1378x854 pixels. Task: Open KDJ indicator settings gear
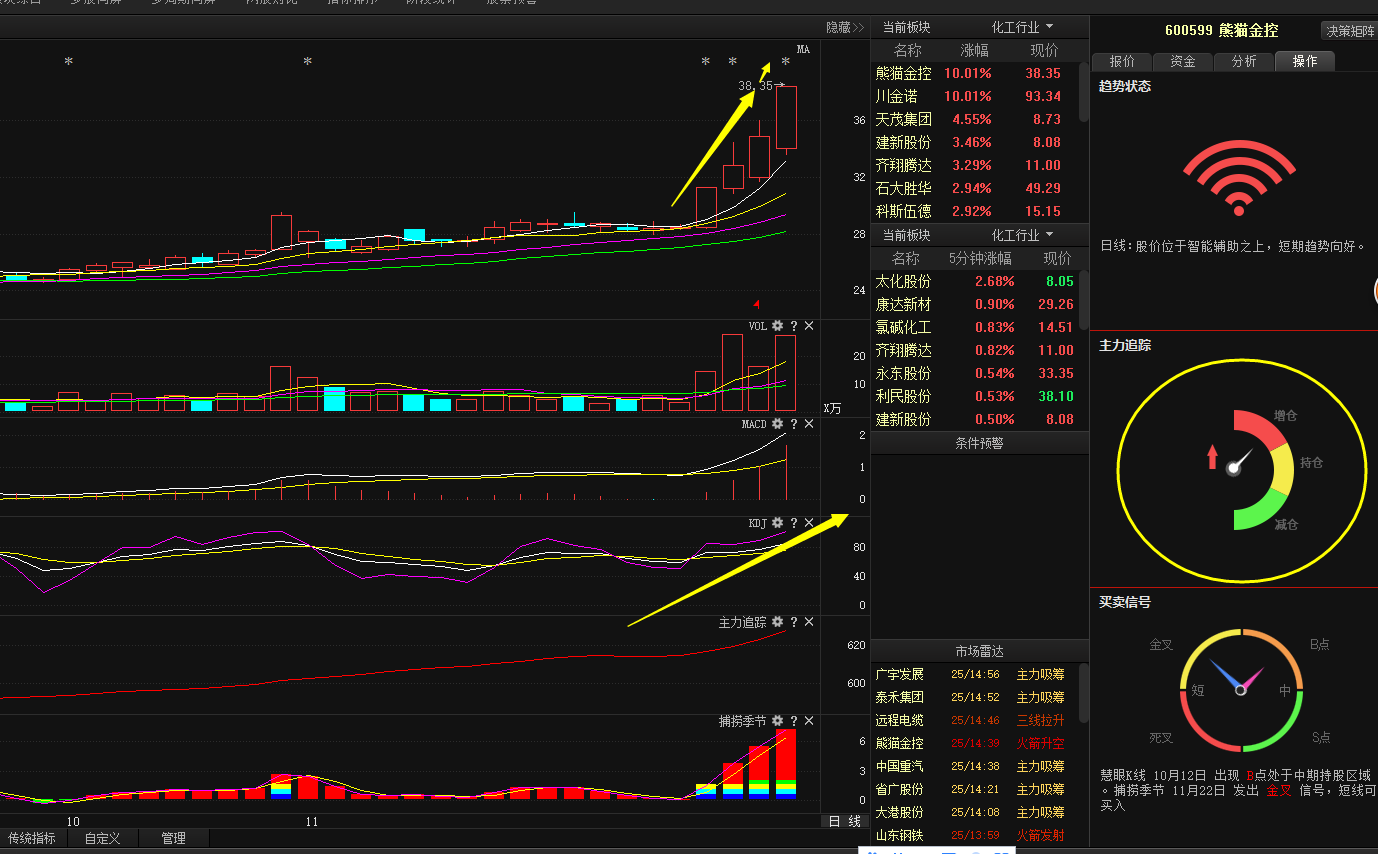pos(778,523)
